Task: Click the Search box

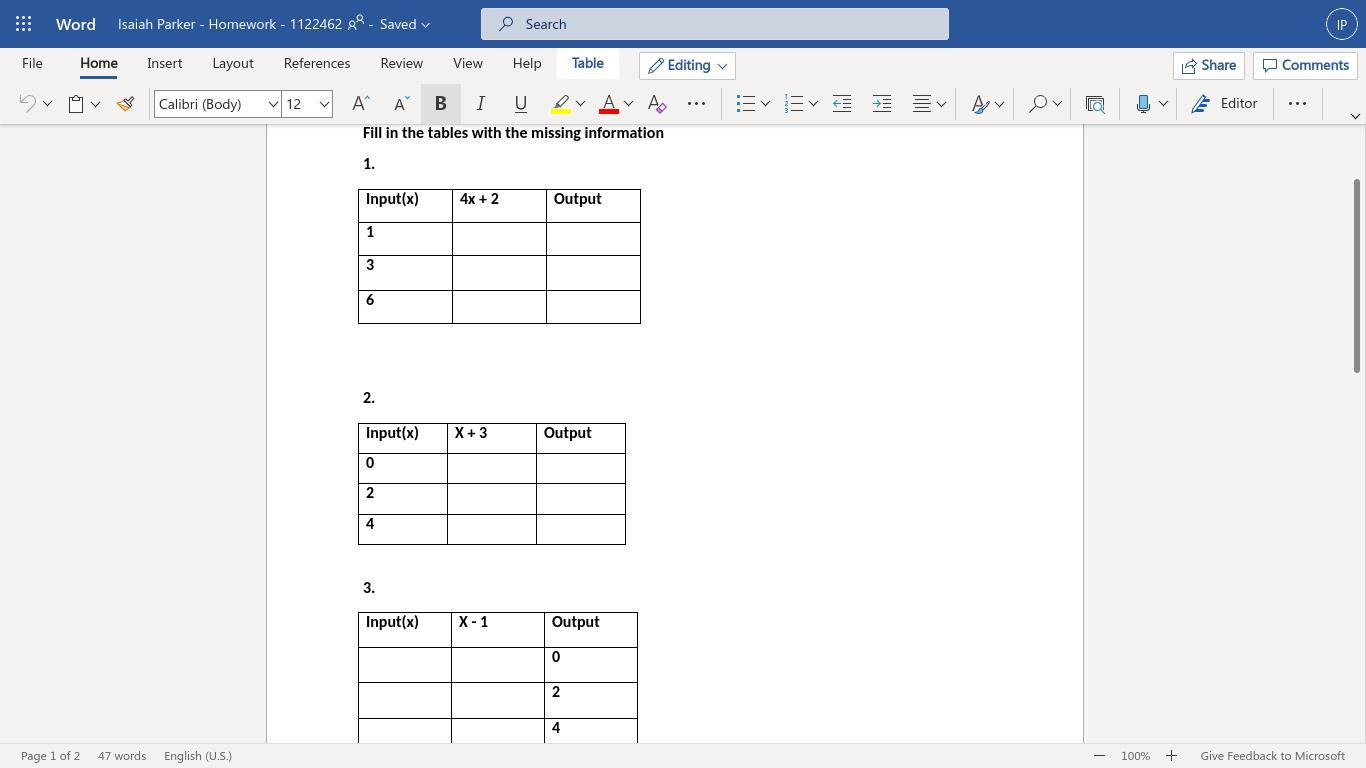Action: pyautogui.click(x=715, y=24)
